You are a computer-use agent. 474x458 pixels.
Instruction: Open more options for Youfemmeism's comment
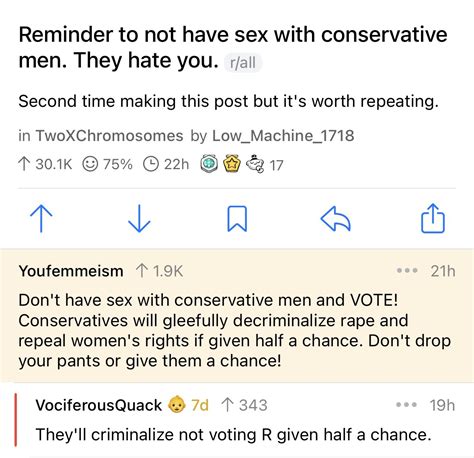[x=407, y=271]
